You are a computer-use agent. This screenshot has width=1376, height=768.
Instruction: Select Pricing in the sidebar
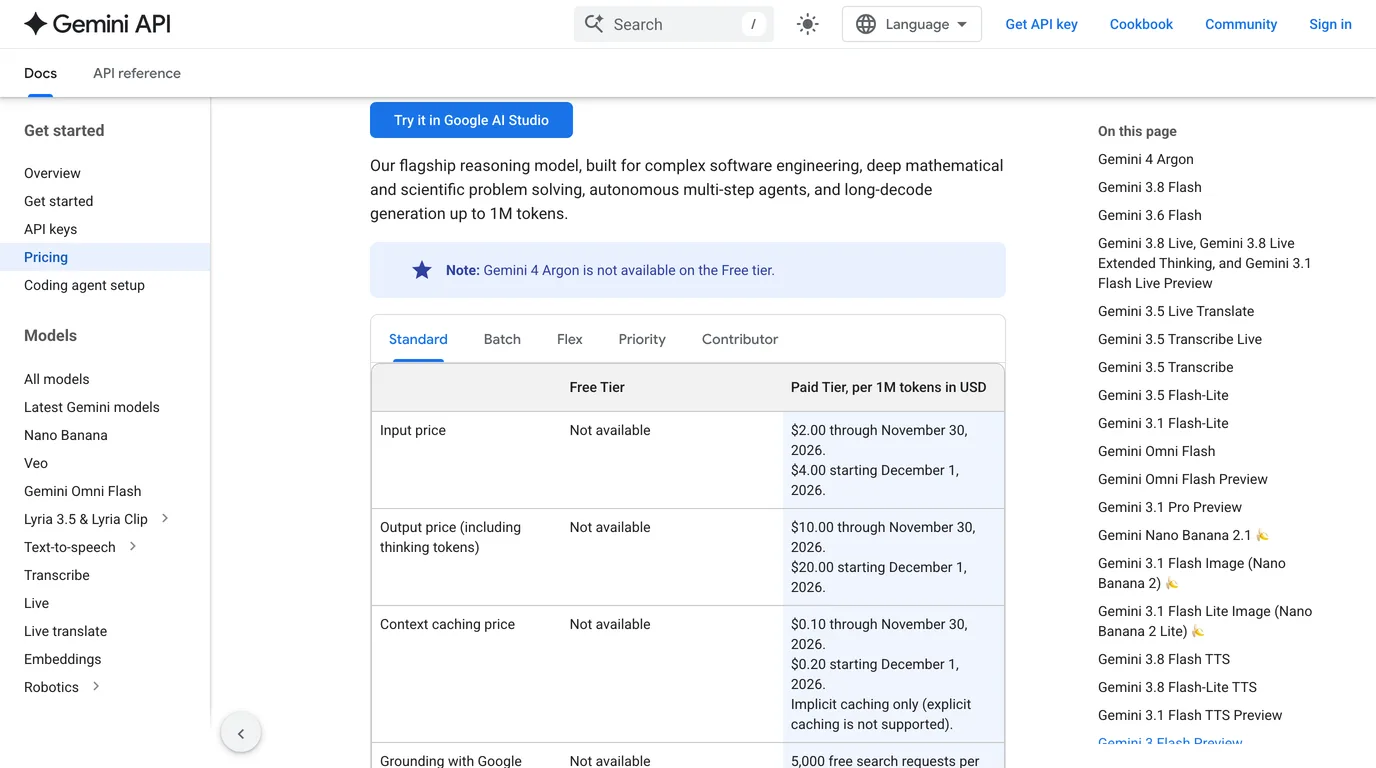(x=46, y=257)
